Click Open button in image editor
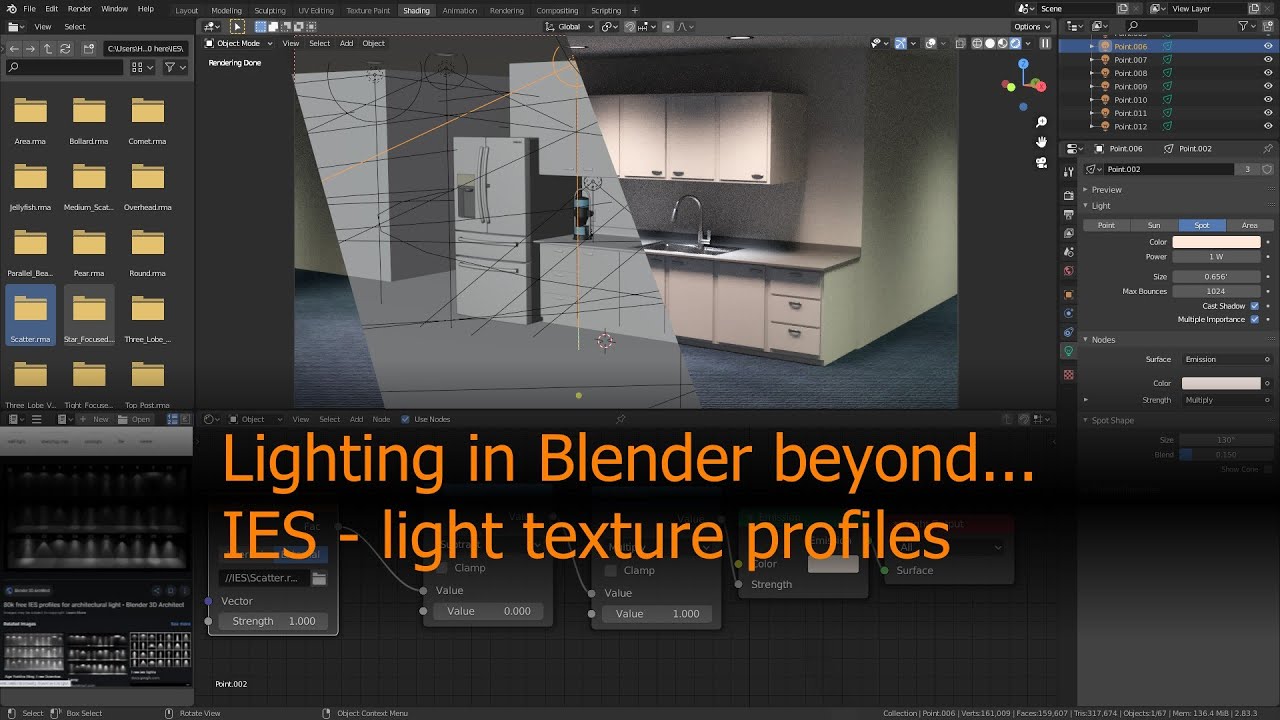The image size is (1280, 720). tap(136, 419)
